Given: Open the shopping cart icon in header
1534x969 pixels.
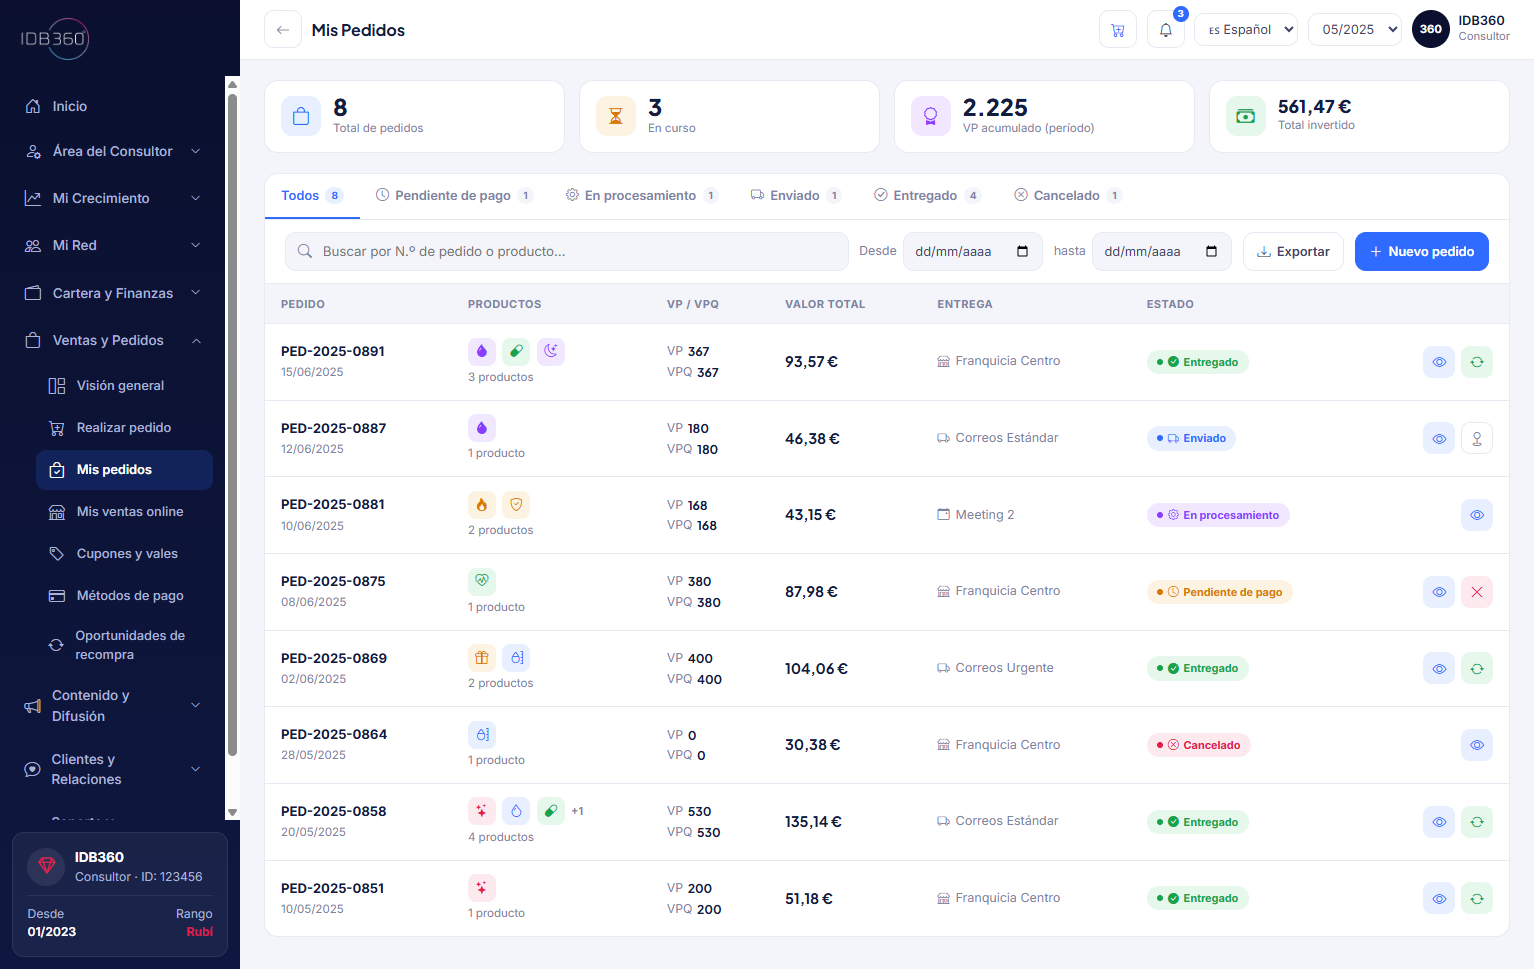Looking at the screenshot, I should 1118,30.
